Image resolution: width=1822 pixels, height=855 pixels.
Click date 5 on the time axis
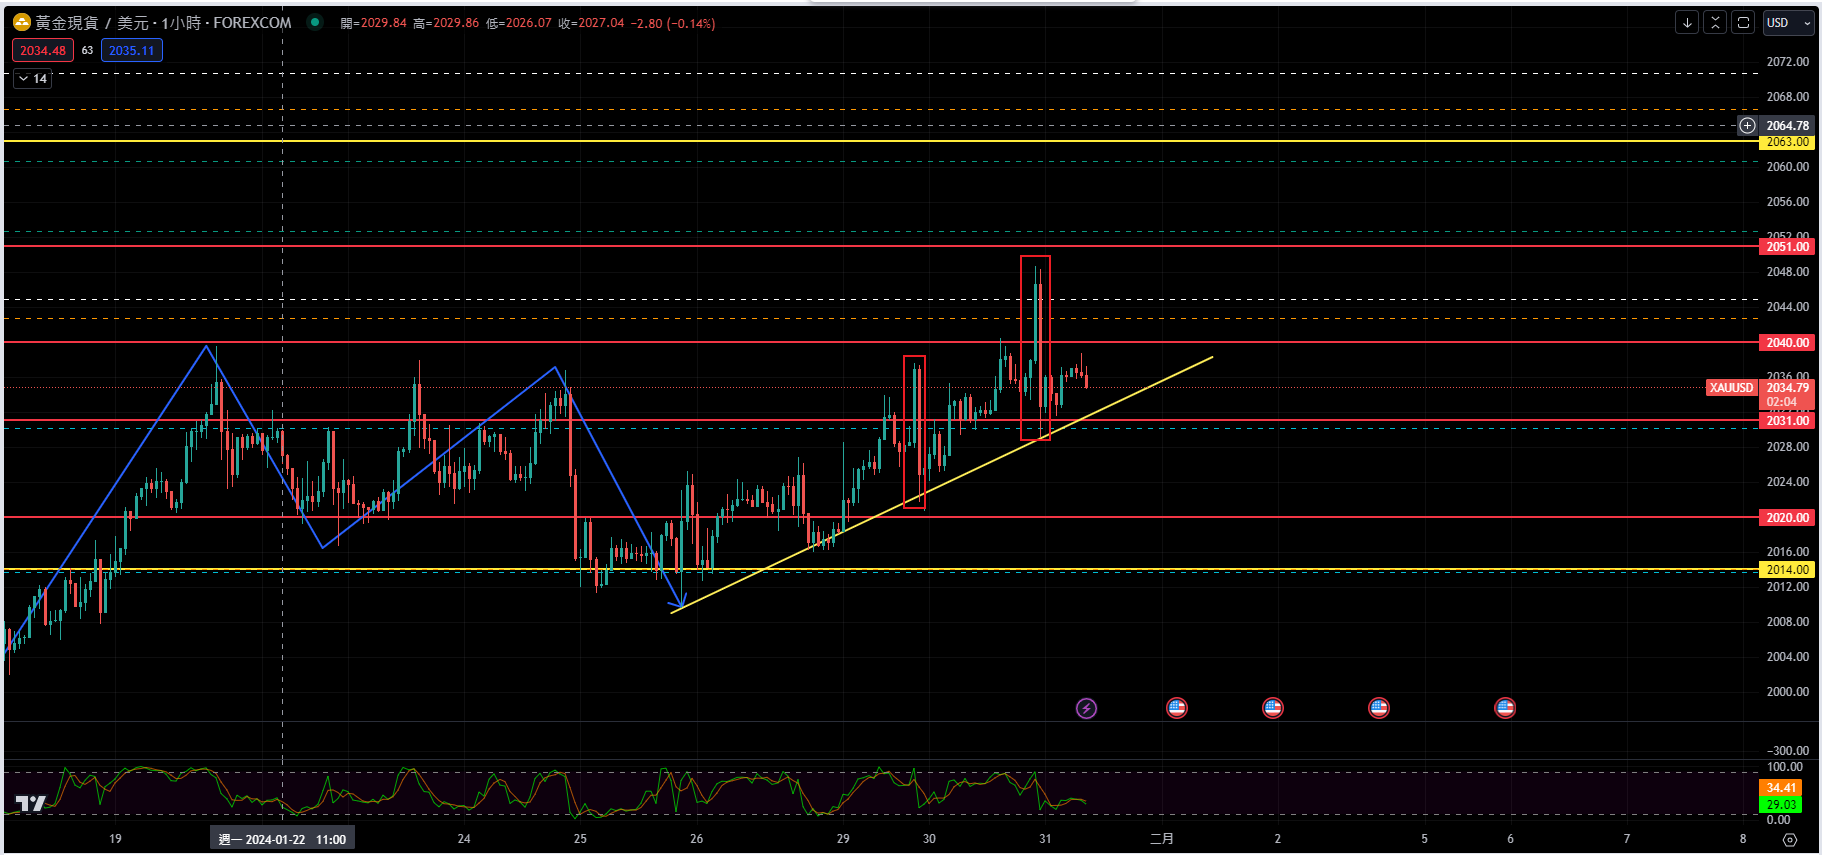pyautogui.click(x=1424, y=839)
